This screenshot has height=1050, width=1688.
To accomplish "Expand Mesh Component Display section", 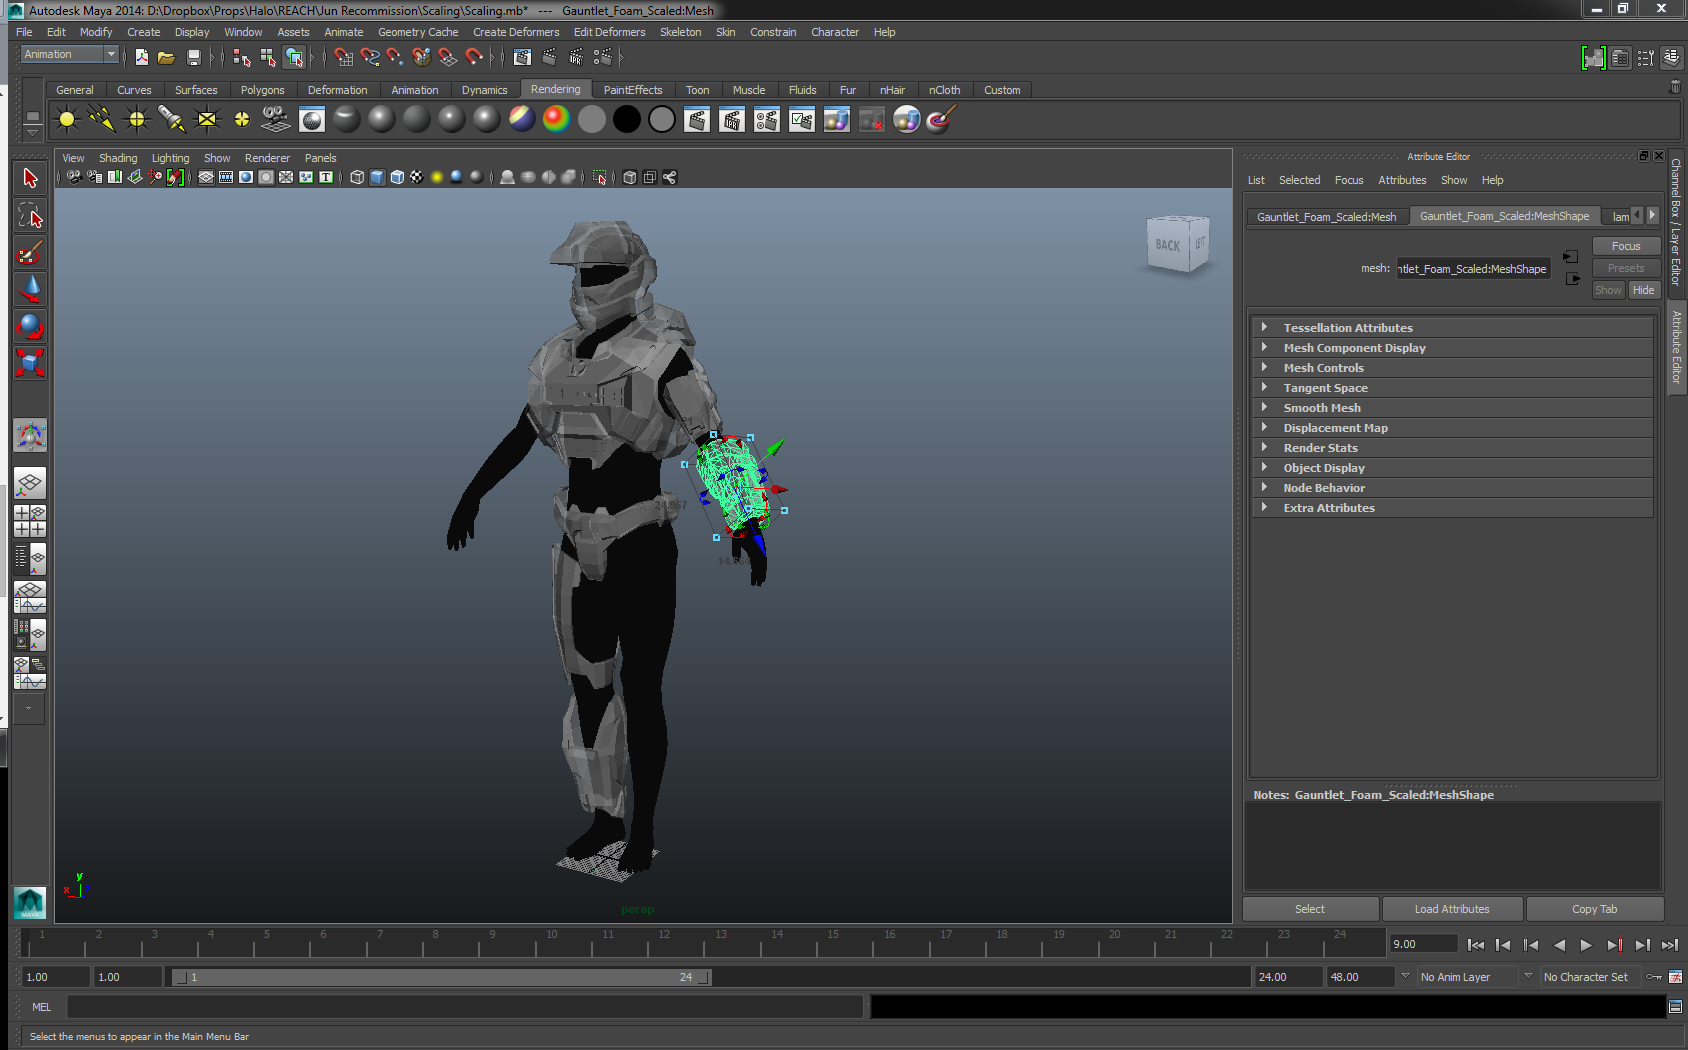I will pos(1452,348).
